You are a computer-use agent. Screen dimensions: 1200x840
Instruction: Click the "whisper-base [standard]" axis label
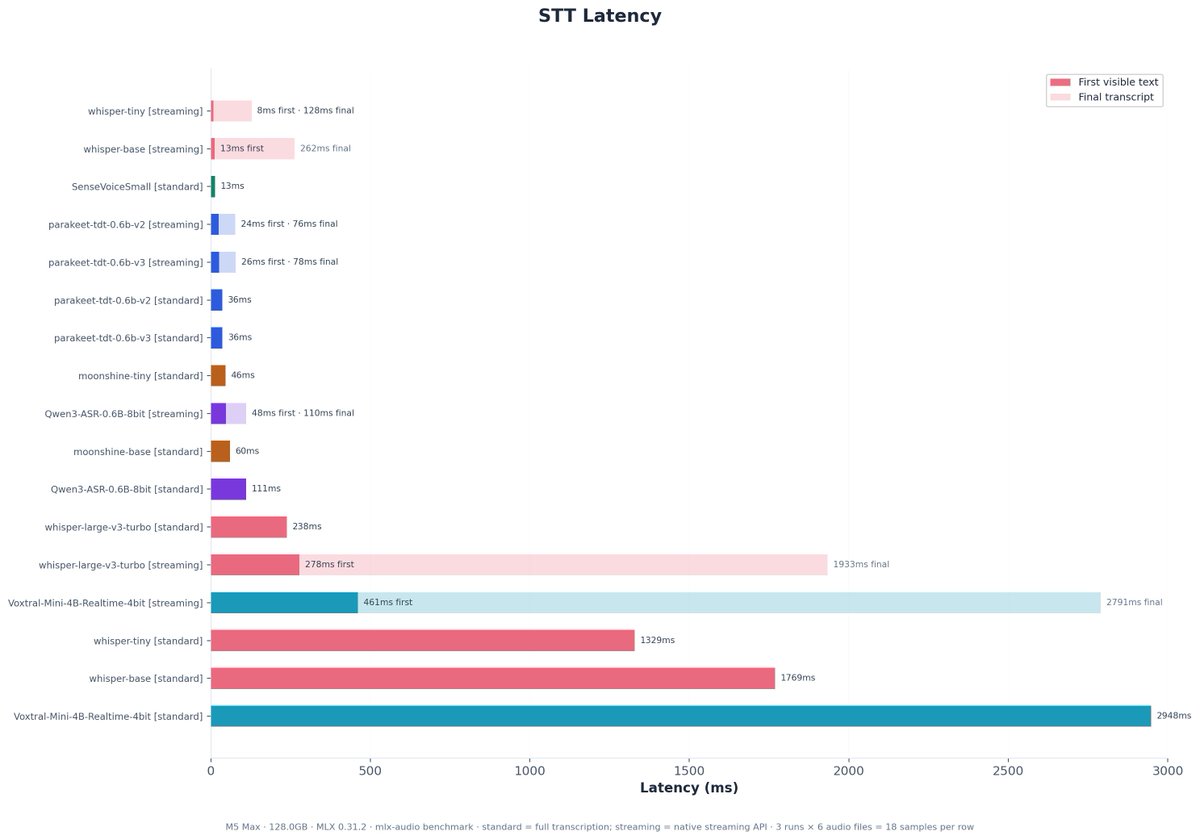147,678
